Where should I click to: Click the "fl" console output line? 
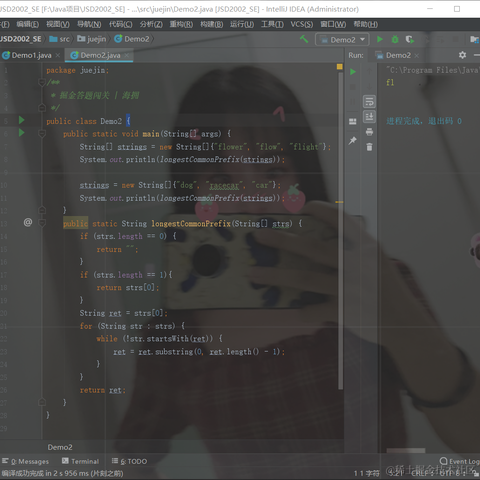[390, 82]
